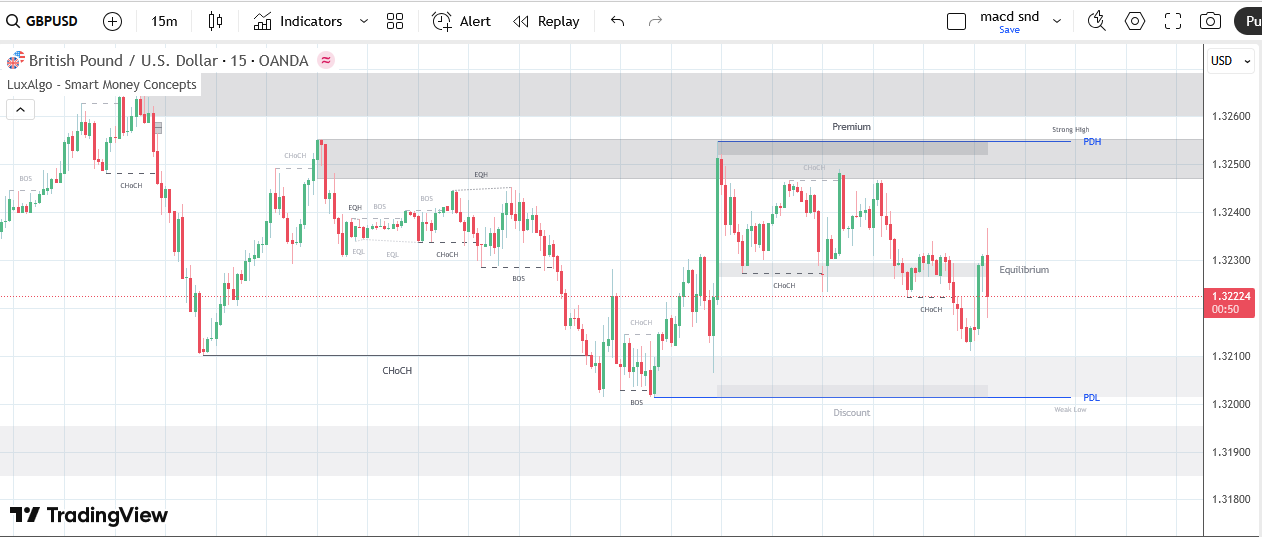Screen dimensions: 1262x537
Task: Undo the last chart action
Action: [618, 21]
